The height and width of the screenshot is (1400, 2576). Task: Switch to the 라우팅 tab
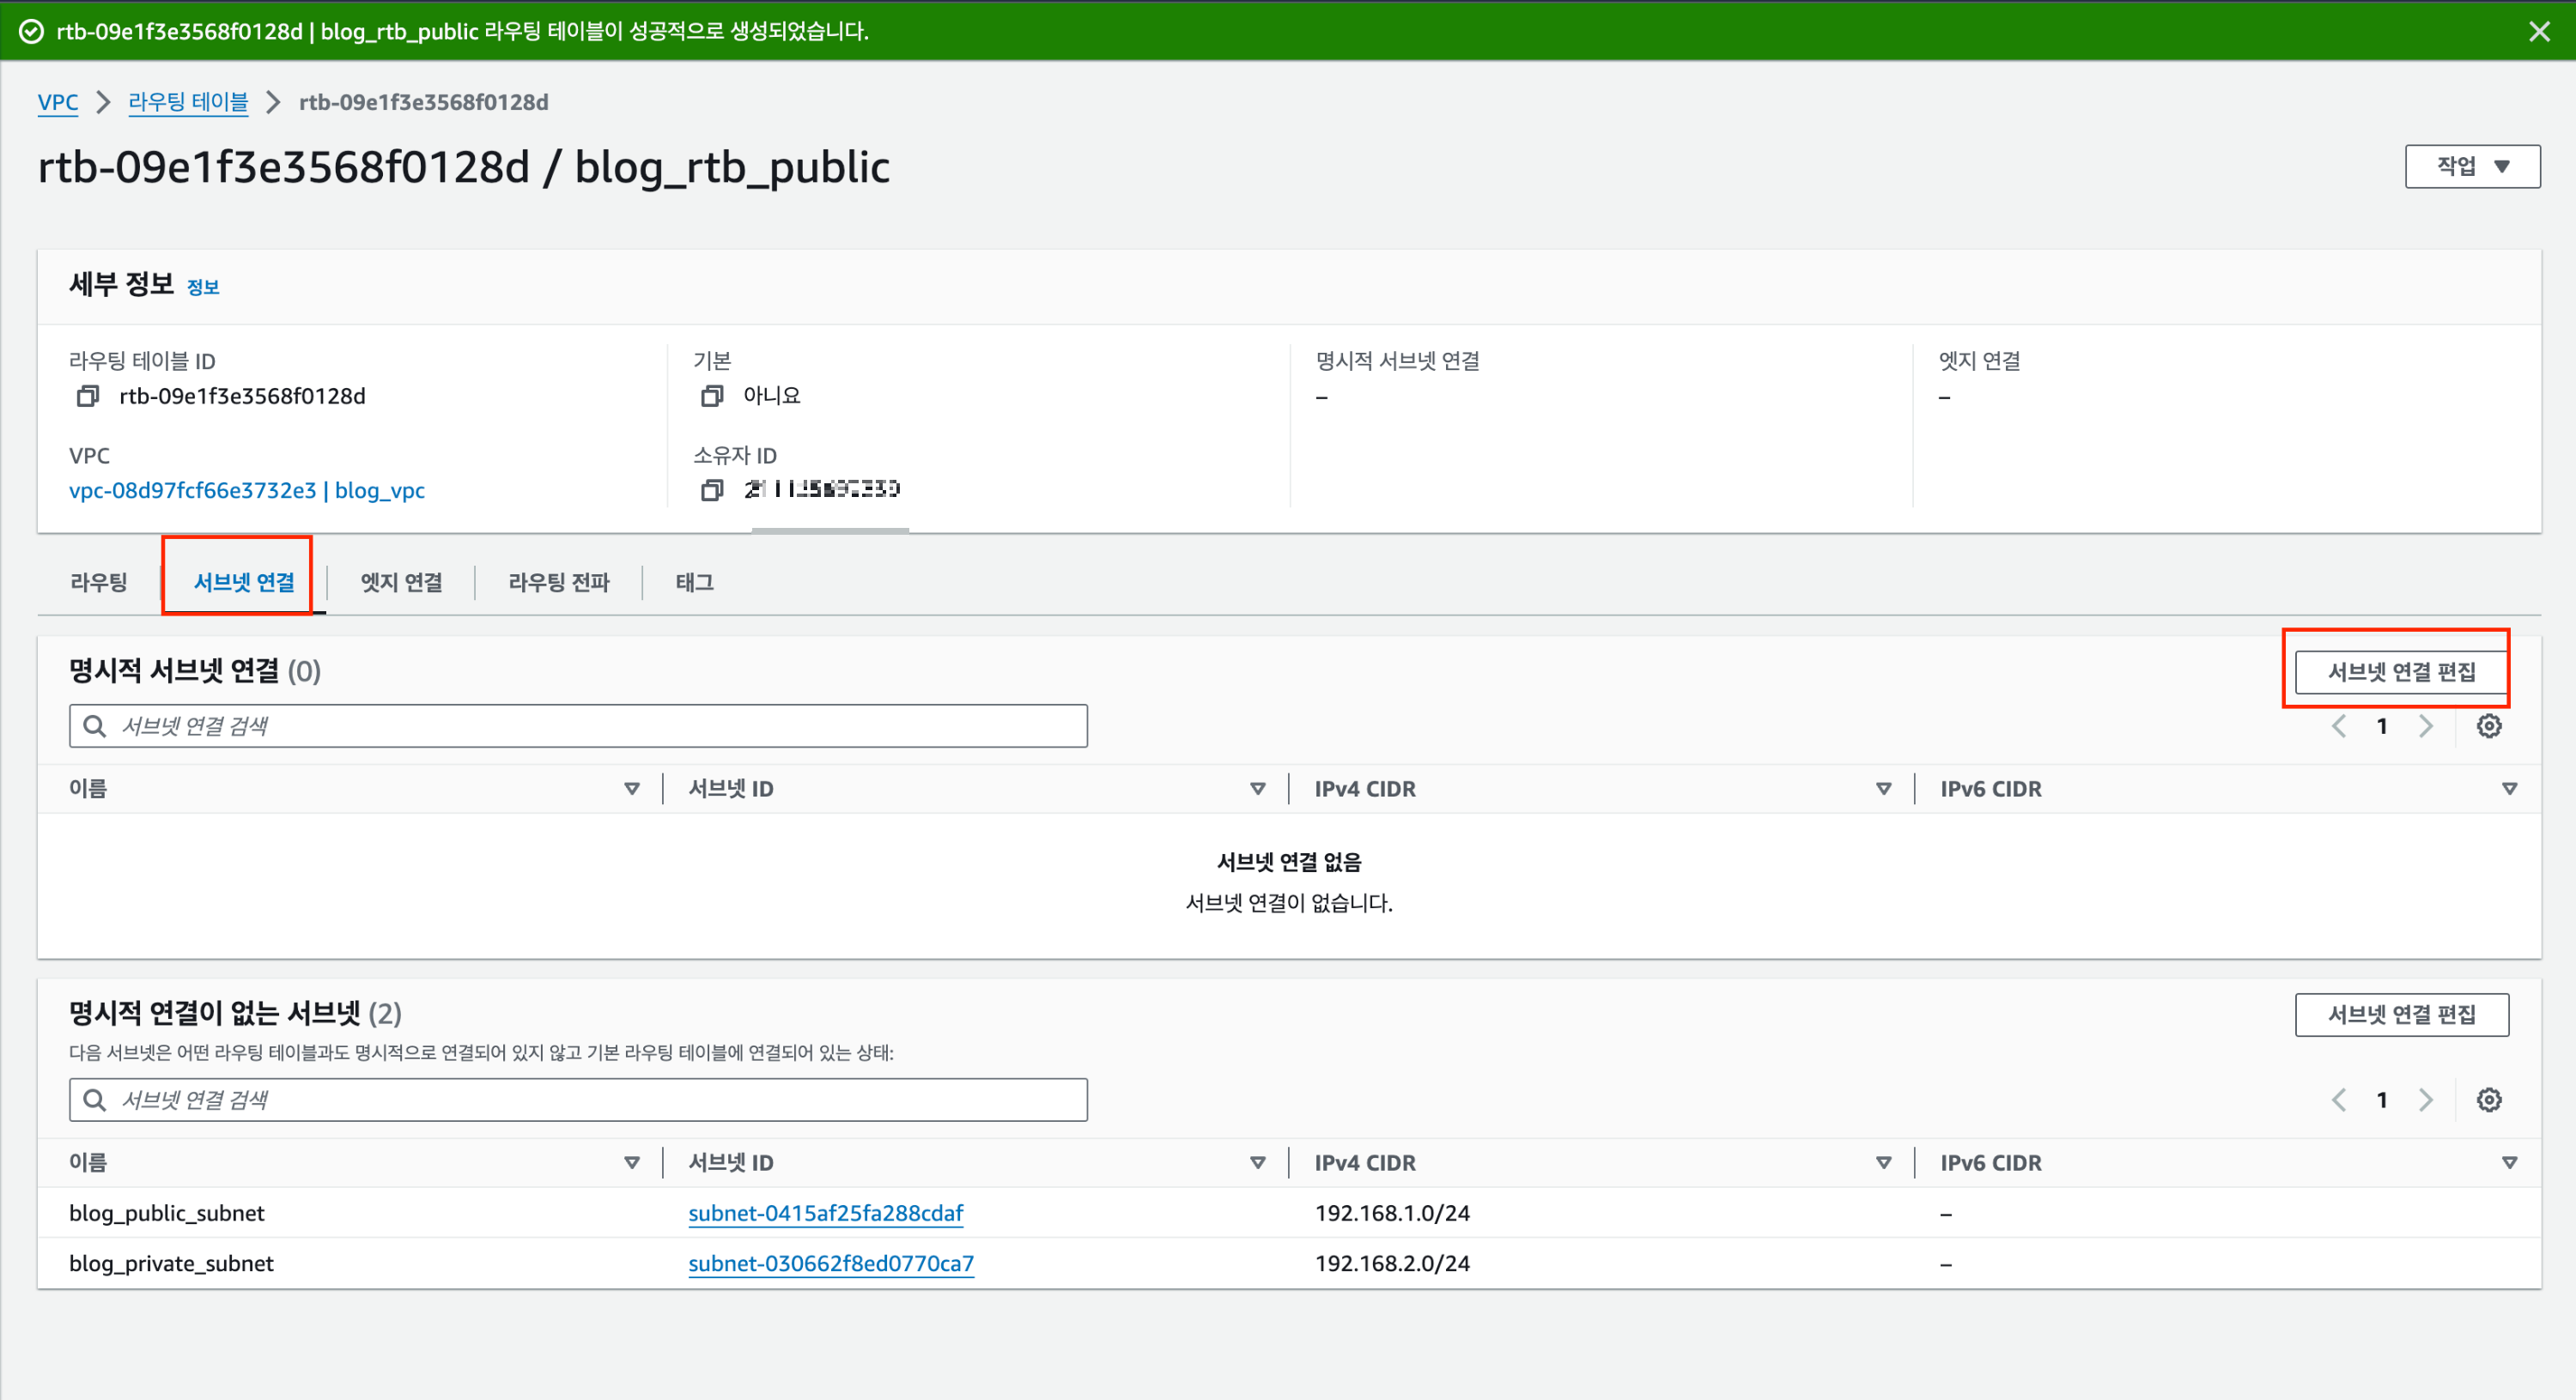point(98,582)
